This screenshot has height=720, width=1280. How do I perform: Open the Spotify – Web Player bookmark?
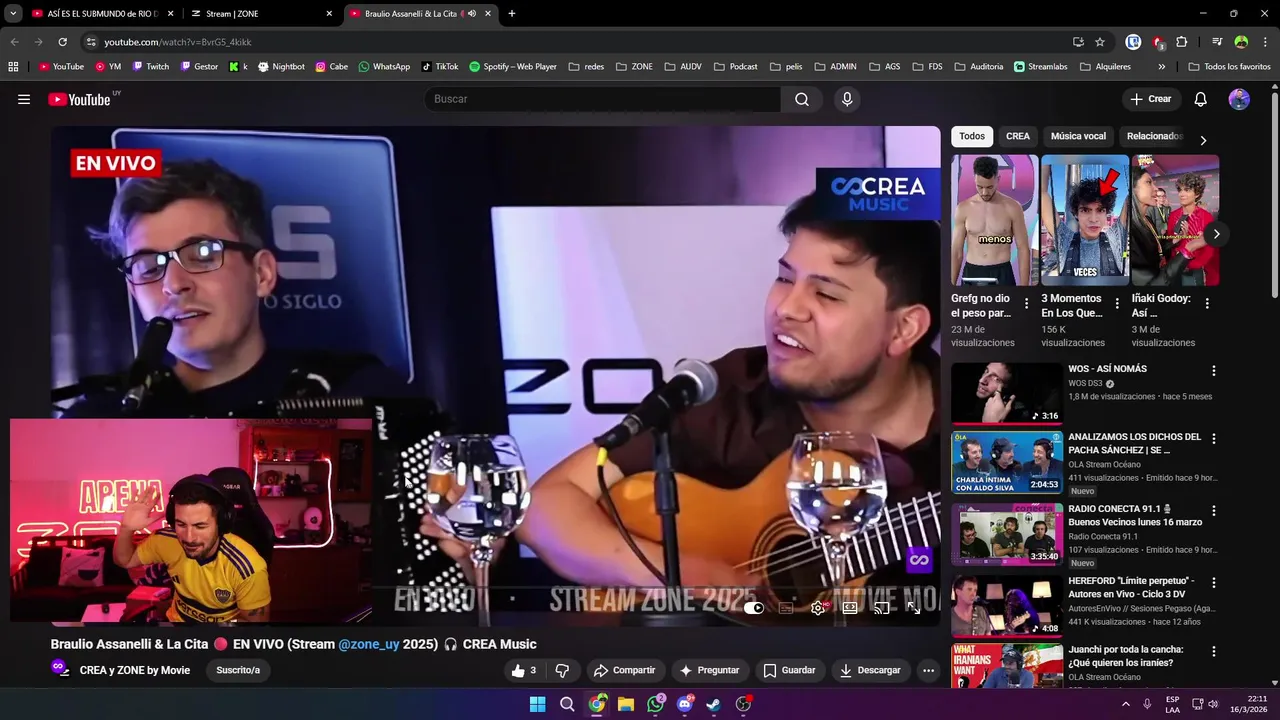pos(513,67)
